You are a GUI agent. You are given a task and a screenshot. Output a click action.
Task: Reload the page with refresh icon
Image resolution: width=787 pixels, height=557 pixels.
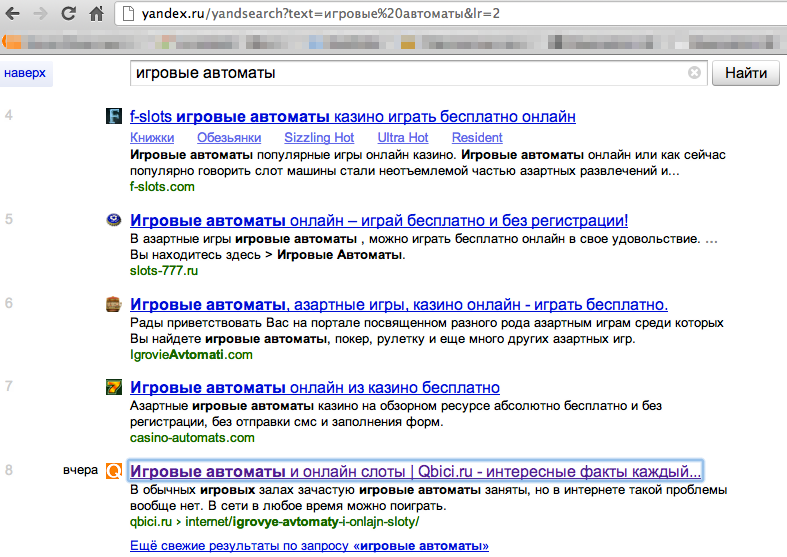click(x=68, y=13)
